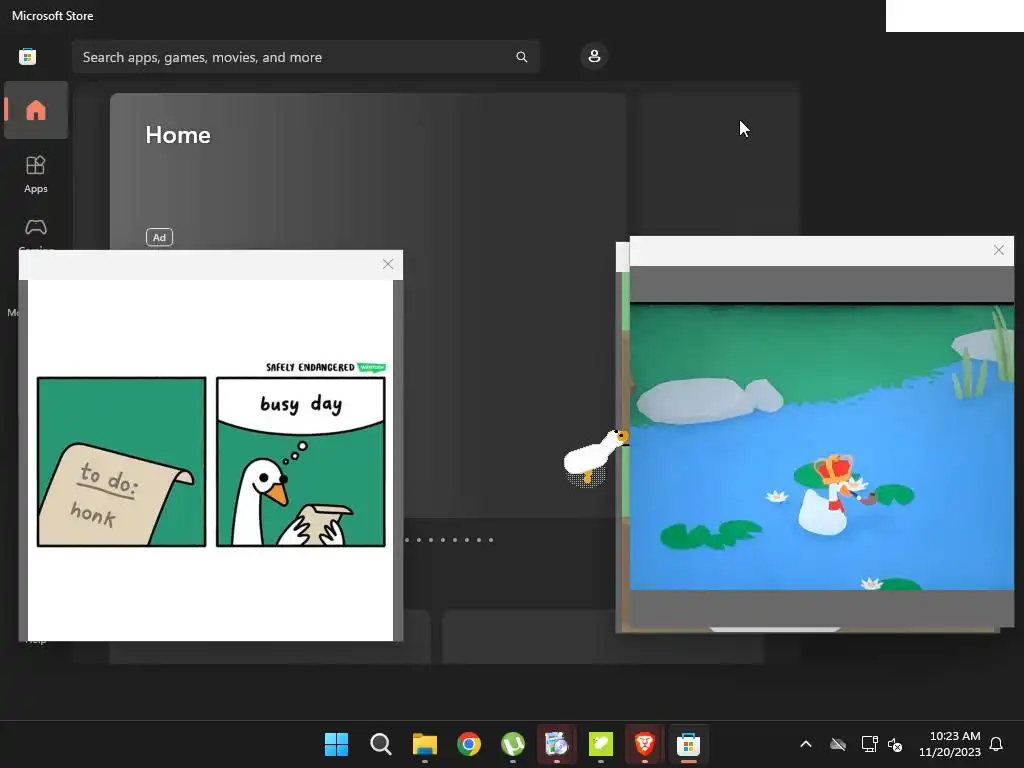Viewport: 1024px width, 768px height.
Task: Open the Gaming controller section in sidebar
Action: point(36,228)
